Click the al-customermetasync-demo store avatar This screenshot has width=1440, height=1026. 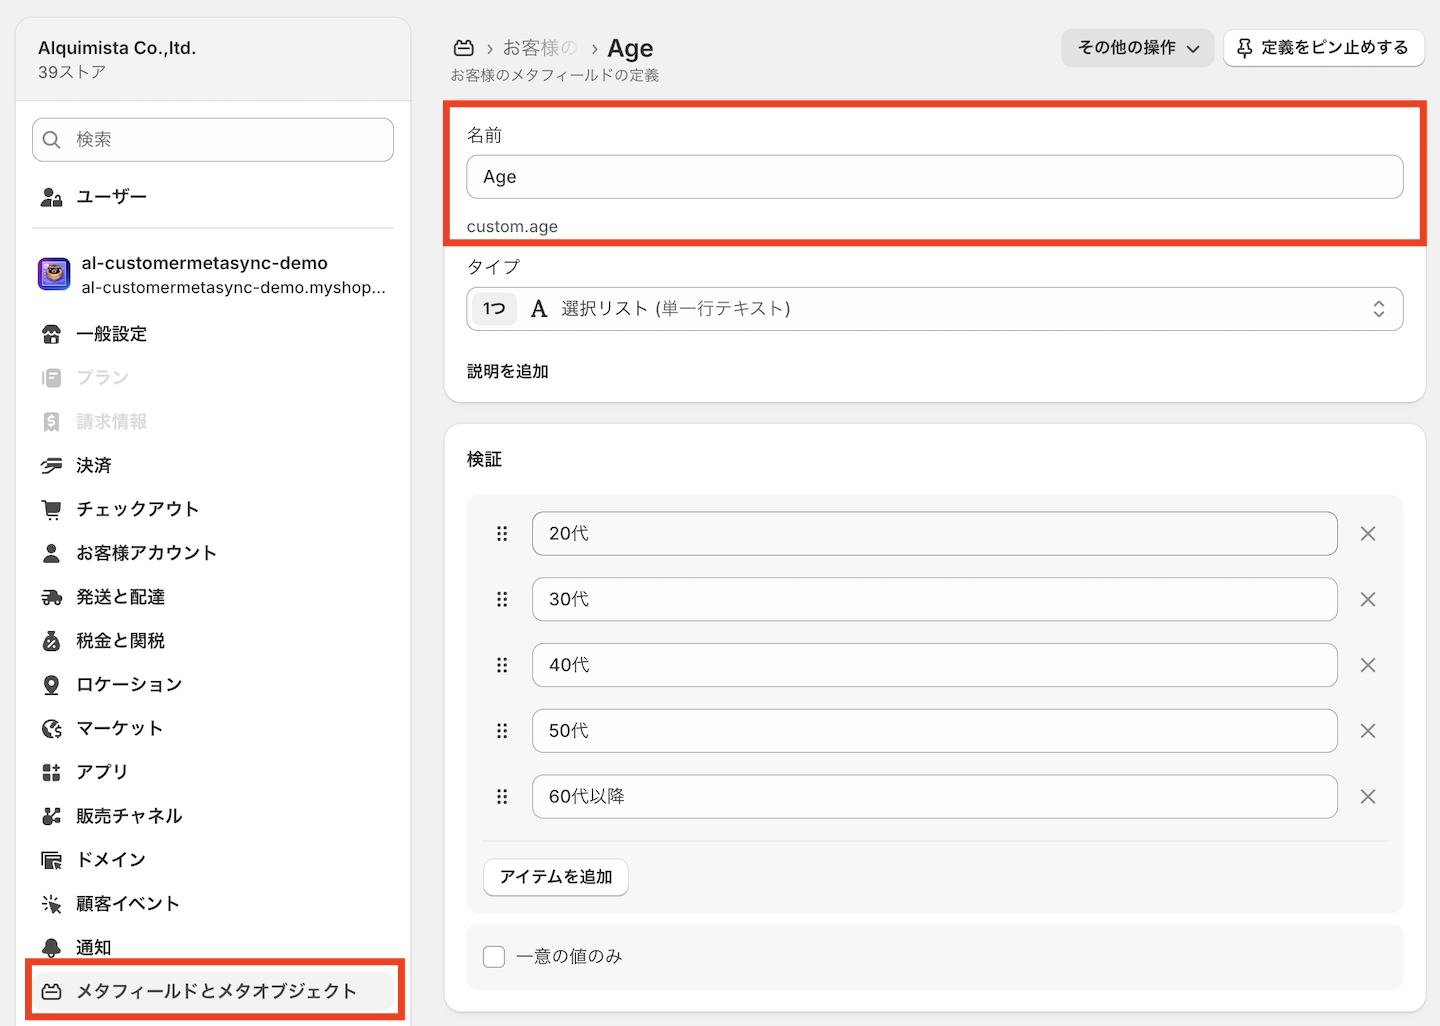(54, 274)
